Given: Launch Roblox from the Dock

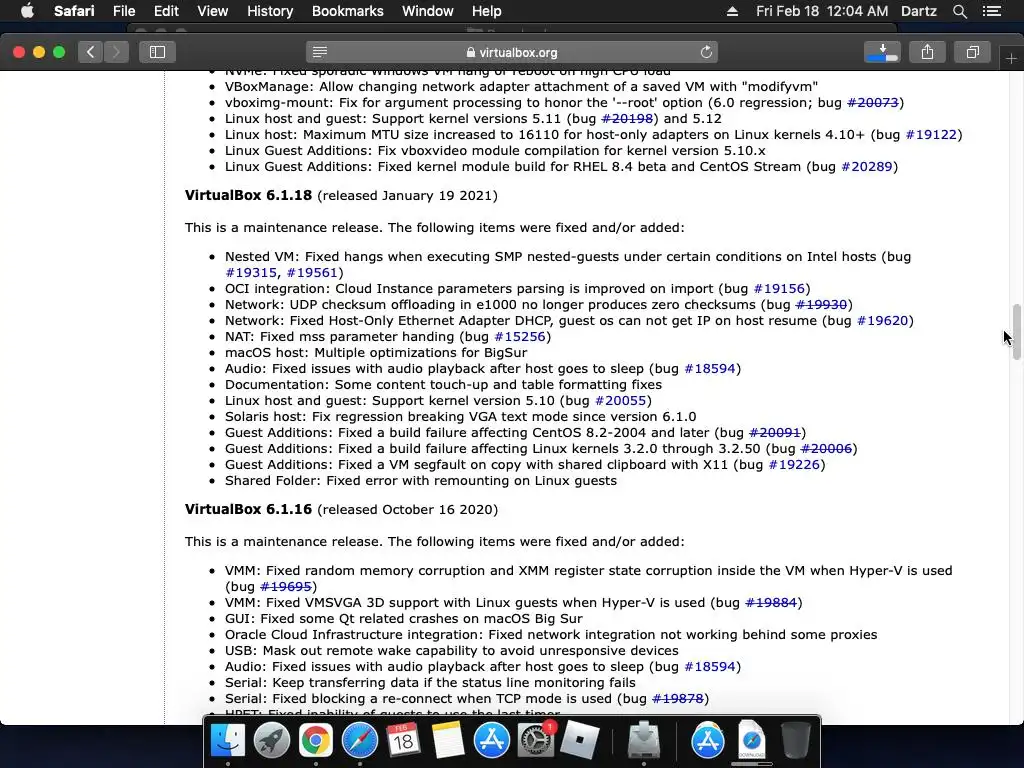Looking at the screenshot, I should pos(579,741).
